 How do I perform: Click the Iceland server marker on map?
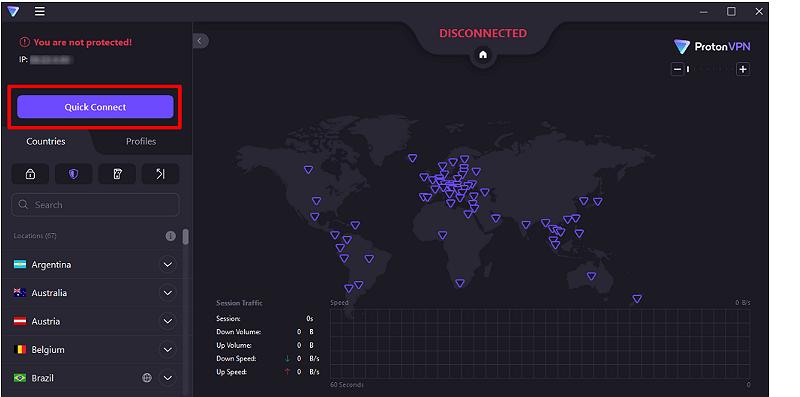tap(413, 158)
